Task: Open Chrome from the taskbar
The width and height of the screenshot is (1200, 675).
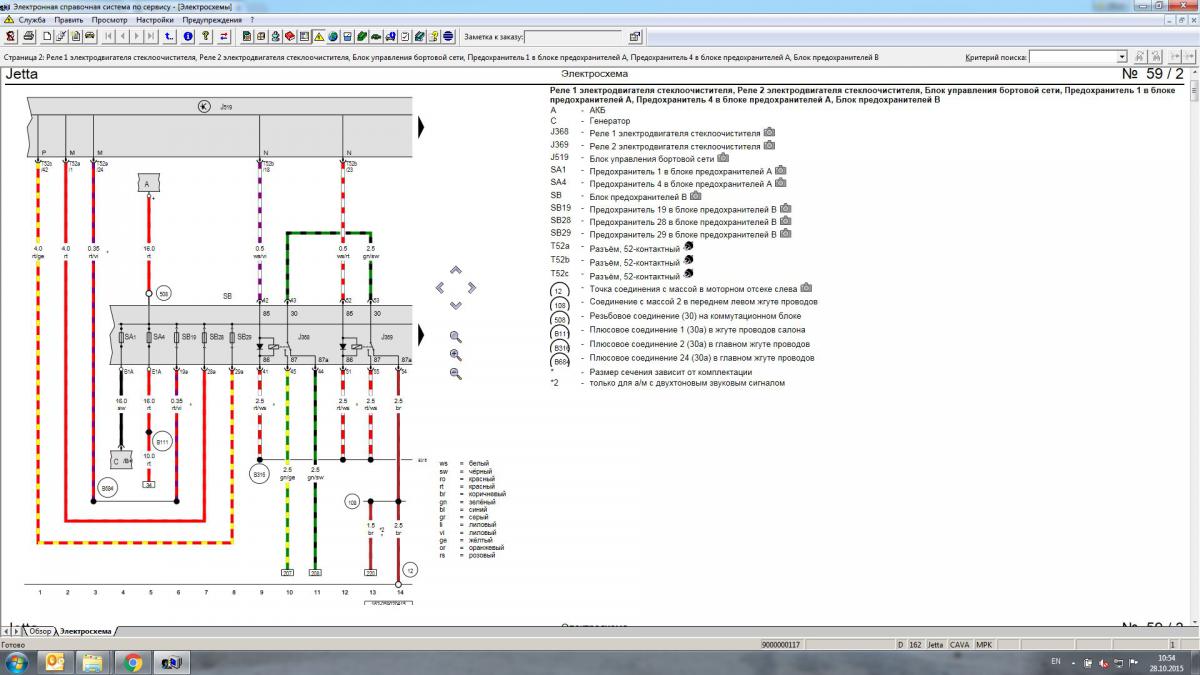Action: click(132, 662)
